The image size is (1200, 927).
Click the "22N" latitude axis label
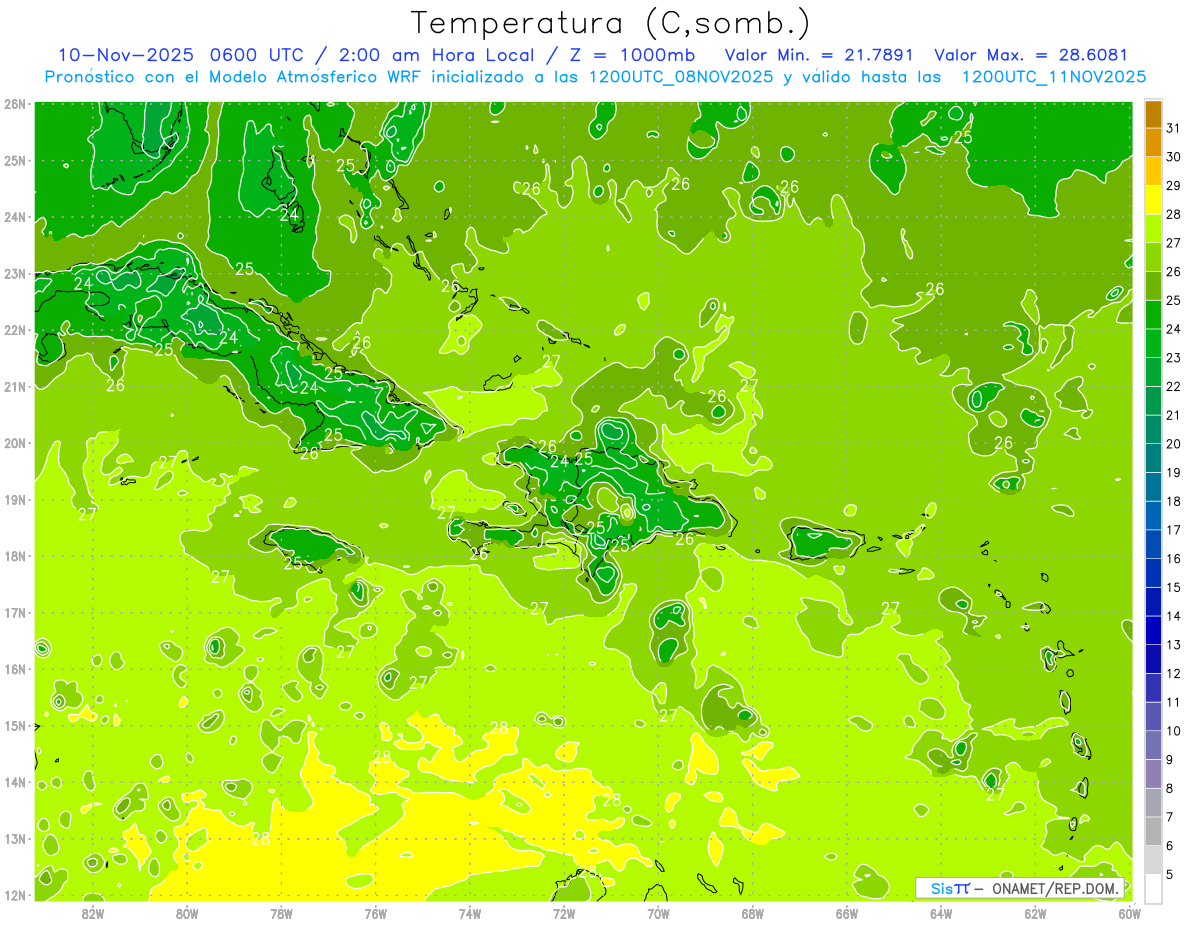click(x=17, y=330)
